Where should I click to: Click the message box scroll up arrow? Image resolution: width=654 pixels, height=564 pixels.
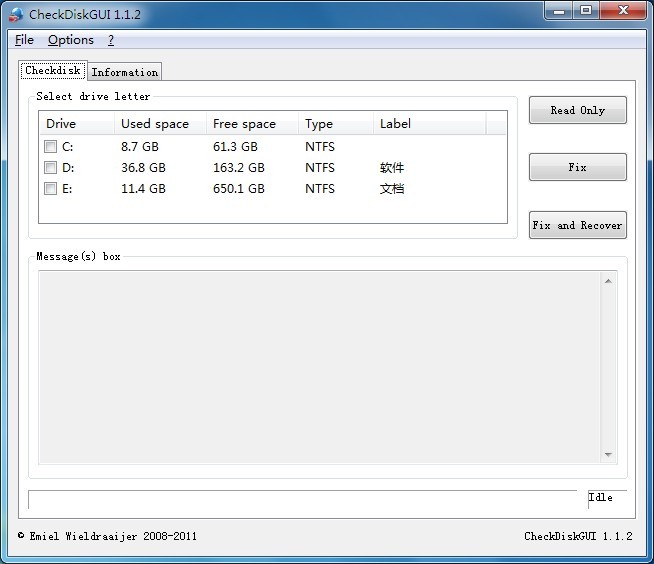click(608, 281)
